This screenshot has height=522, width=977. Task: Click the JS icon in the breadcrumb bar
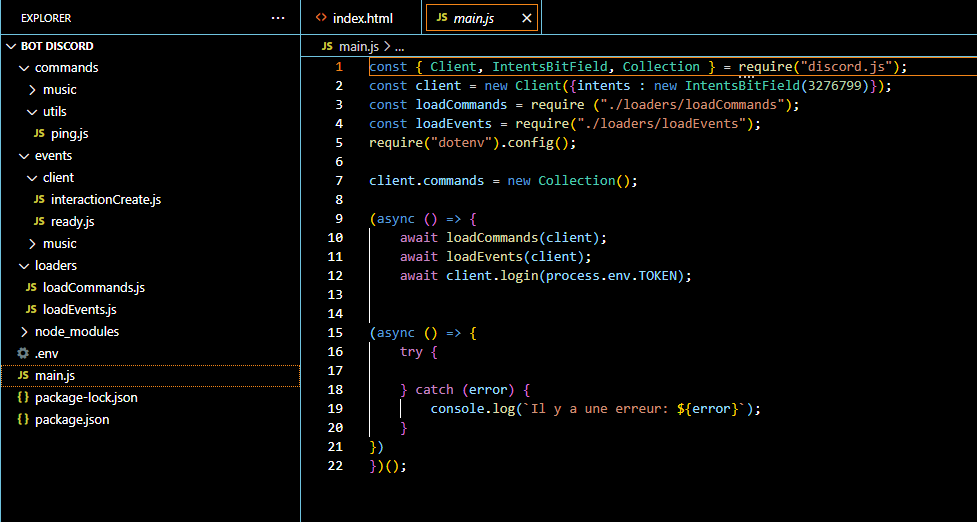327,47
